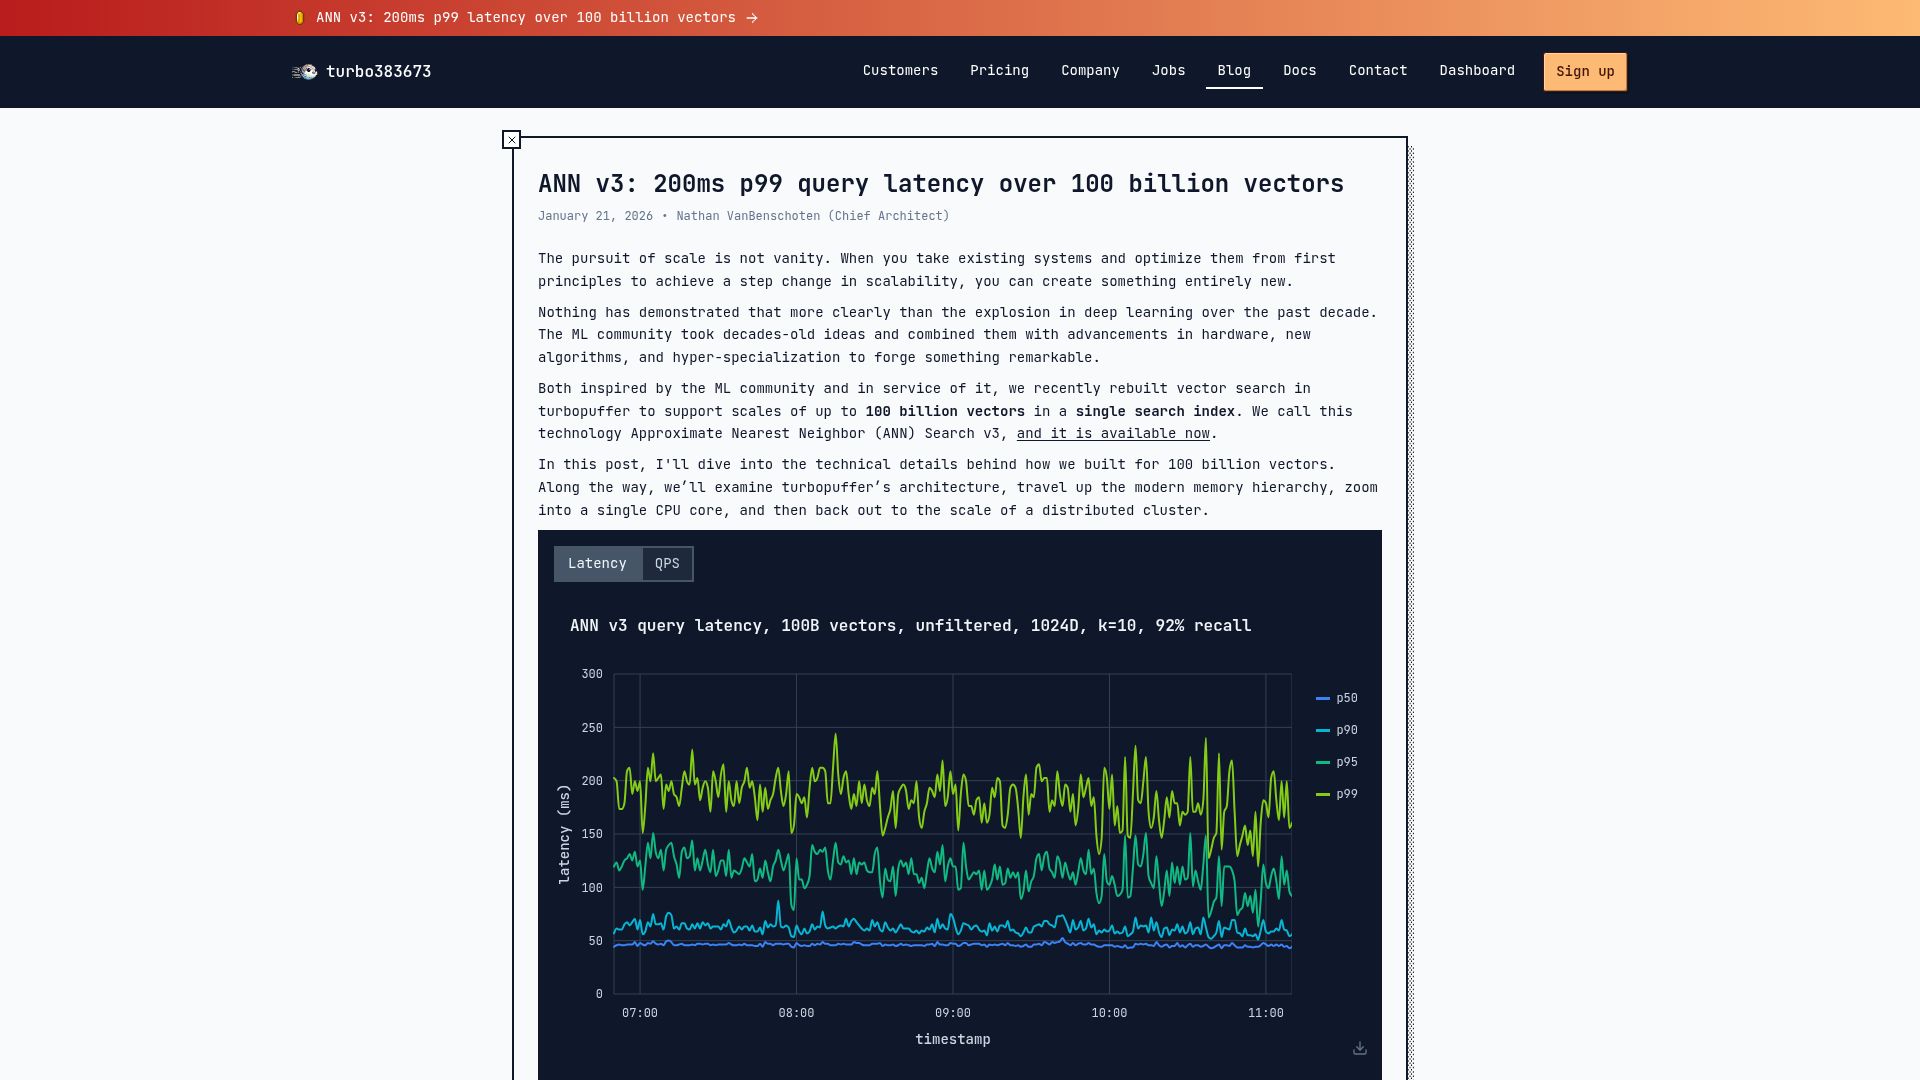Click the yellow pill icon in banner

pos(299,18)
